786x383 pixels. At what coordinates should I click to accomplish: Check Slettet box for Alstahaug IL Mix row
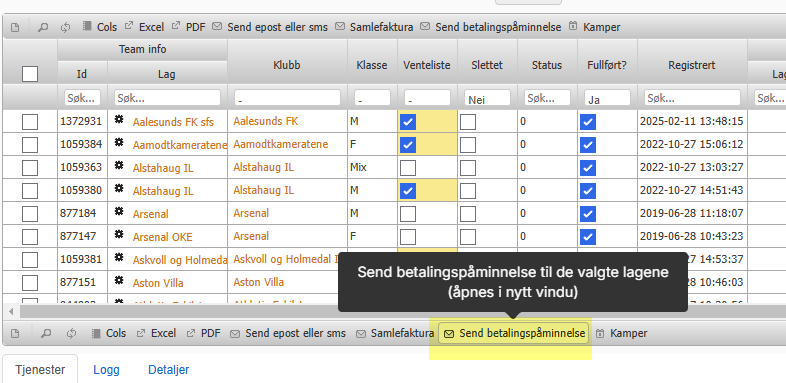pos(468,168)
